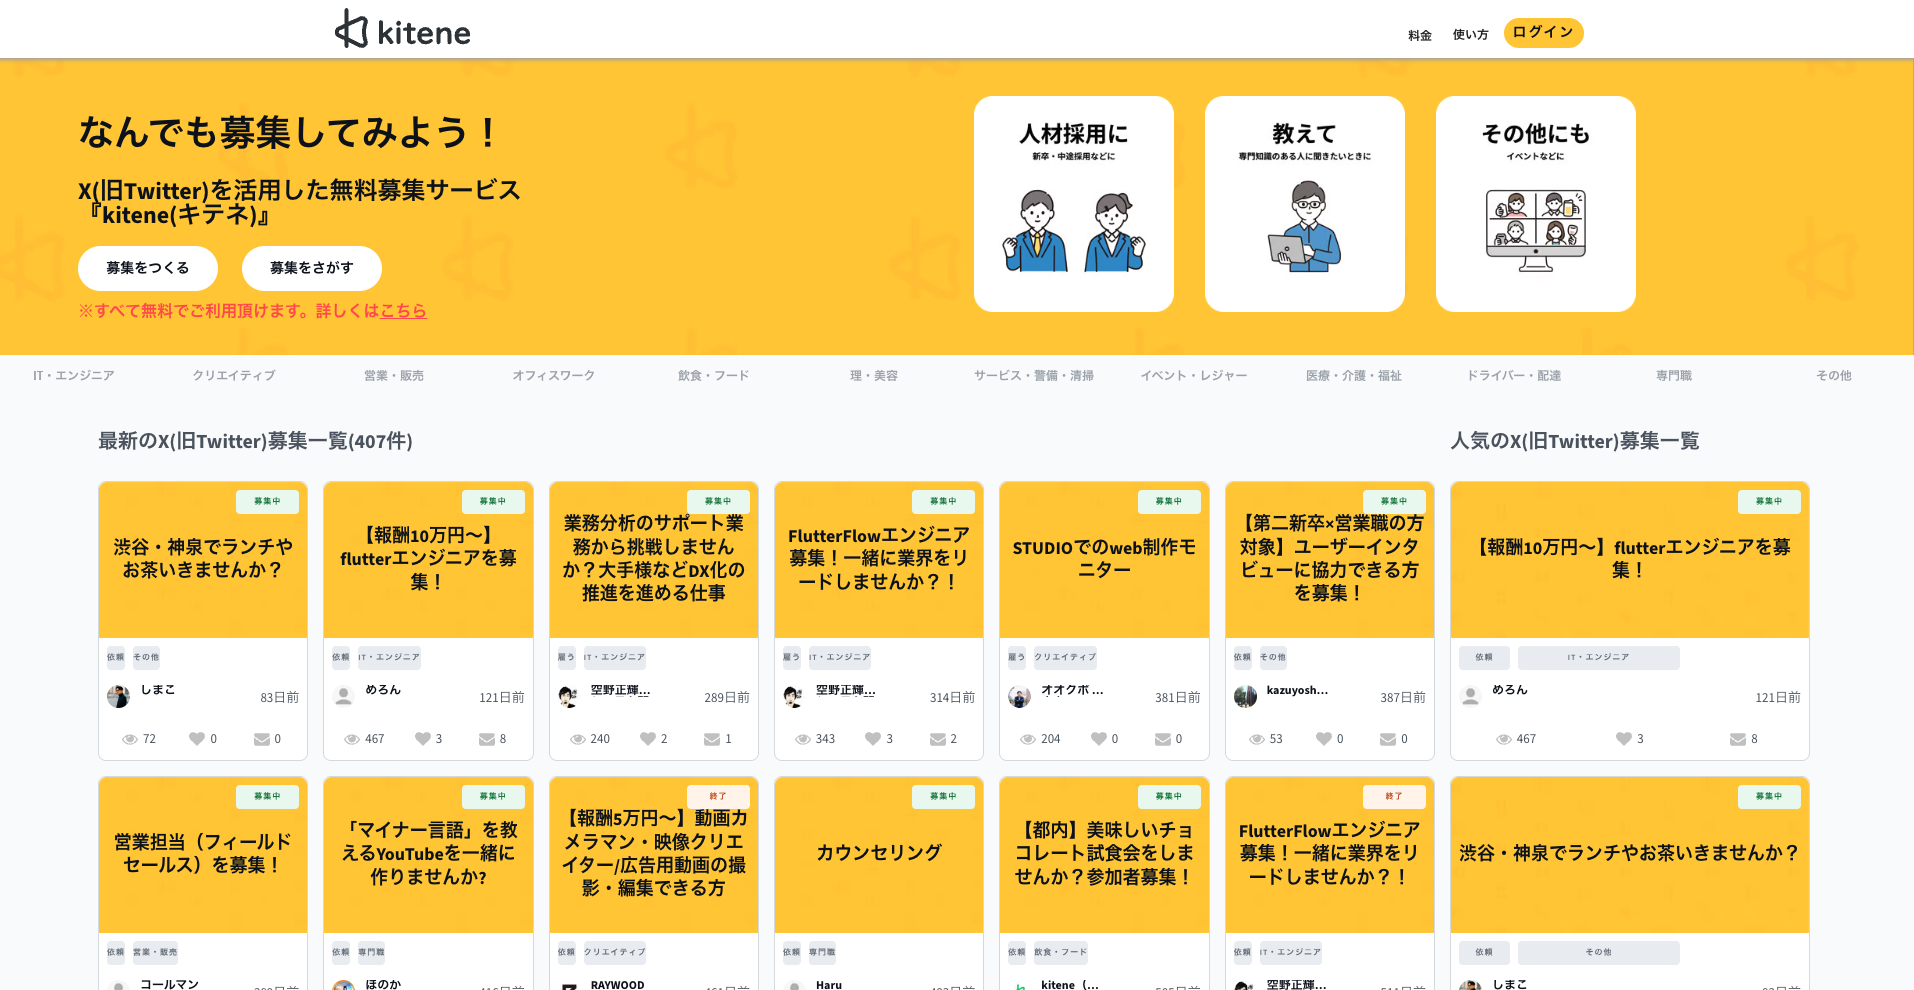Click 終了 badge on 動画カメラマン card
The width and height of the screenshot is (1914, 990).
click(x=718, y=797)
